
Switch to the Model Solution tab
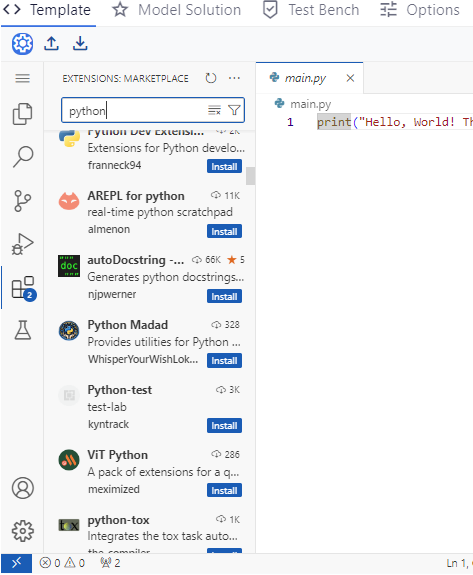[177, 10]
